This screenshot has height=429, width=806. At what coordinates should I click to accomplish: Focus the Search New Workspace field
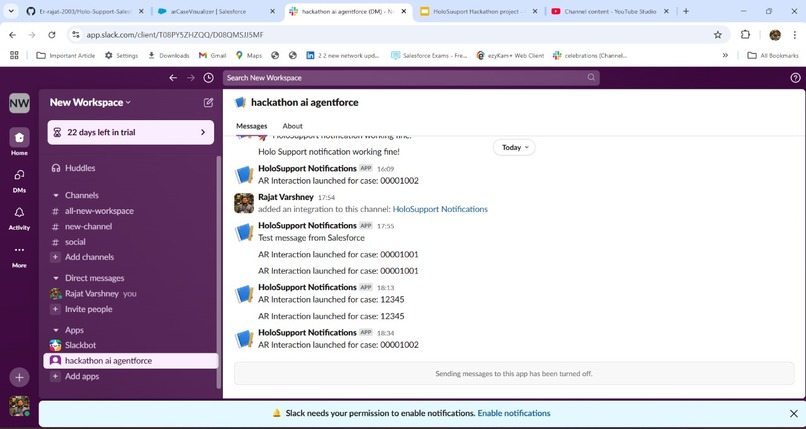point(411,78)
